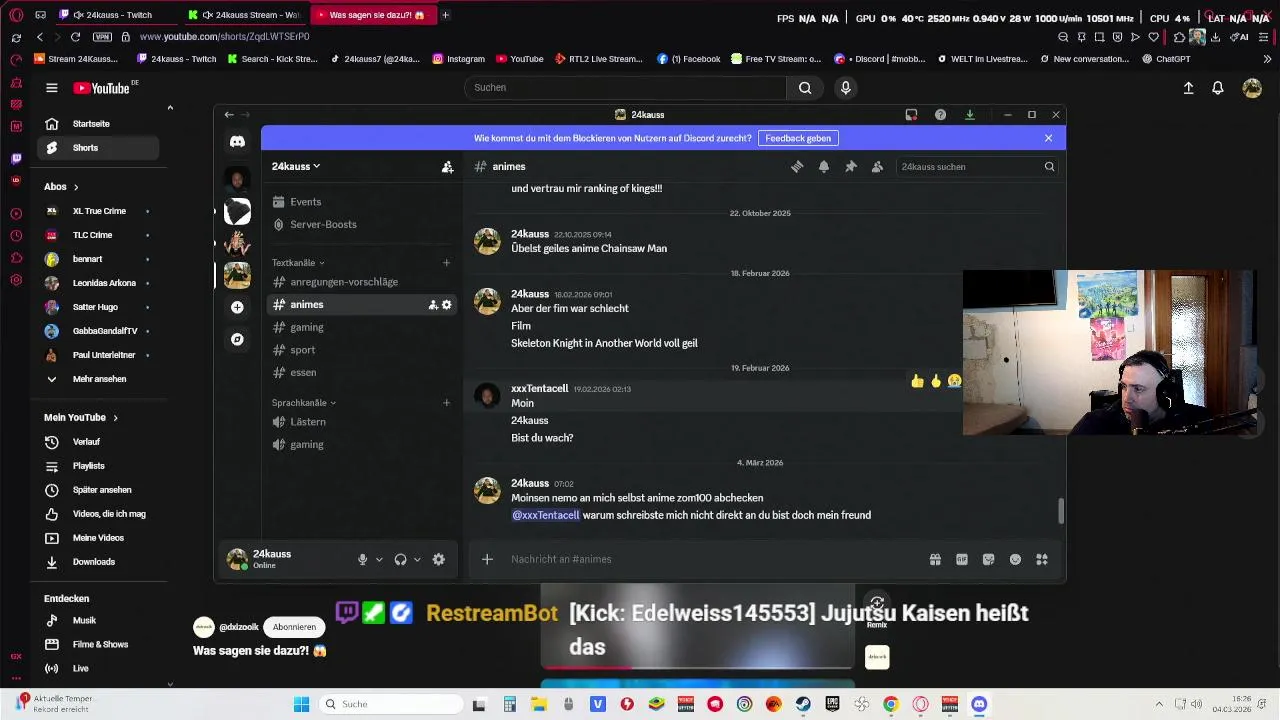Click @xxxTentacell mention link

(546, 515)
